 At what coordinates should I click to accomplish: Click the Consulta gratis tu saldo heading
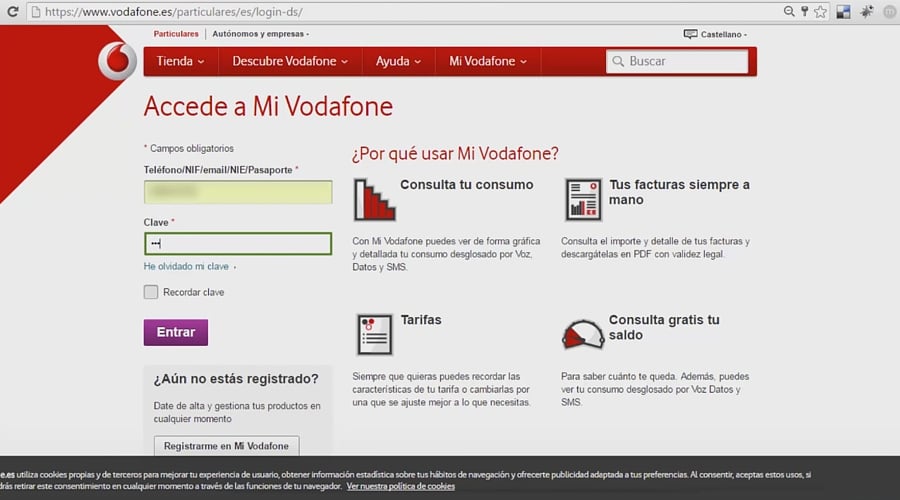[x=664, y=327]
